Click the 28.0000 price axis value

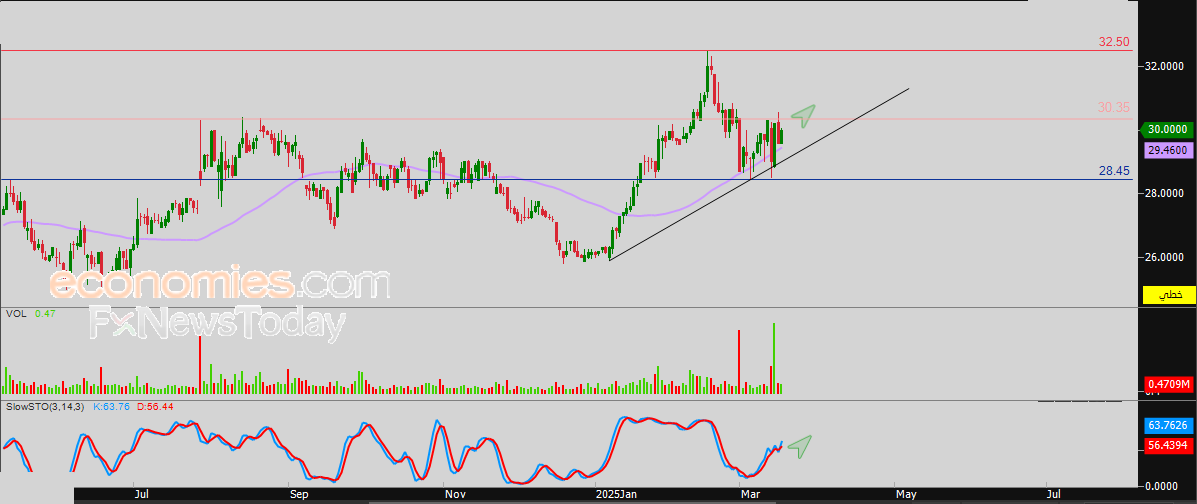1166,195
